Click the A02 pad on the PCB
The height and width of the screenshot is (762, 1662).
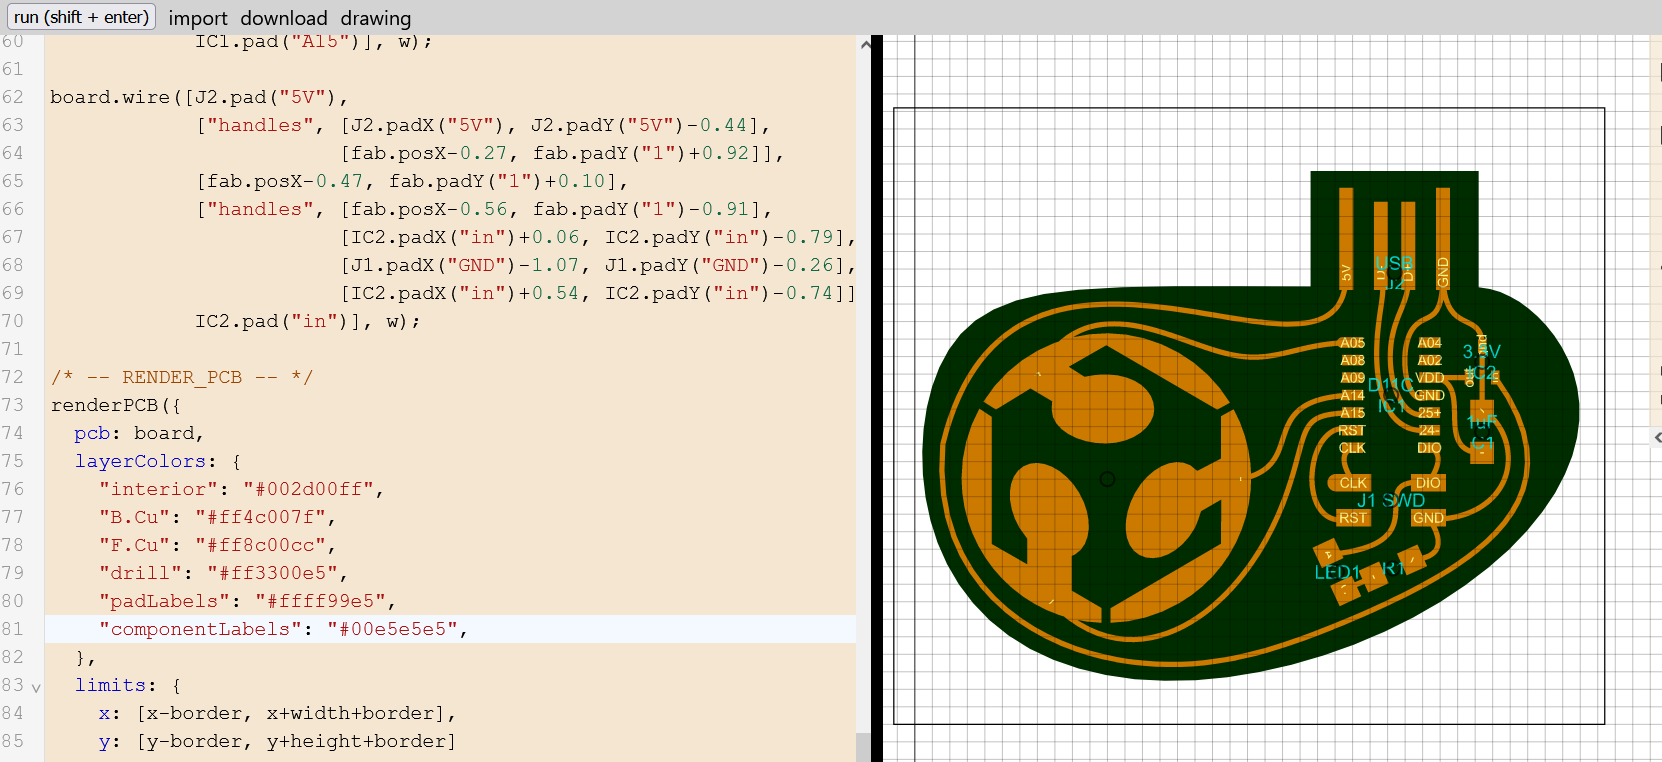pyautogui.click(x=1429, y=360)
